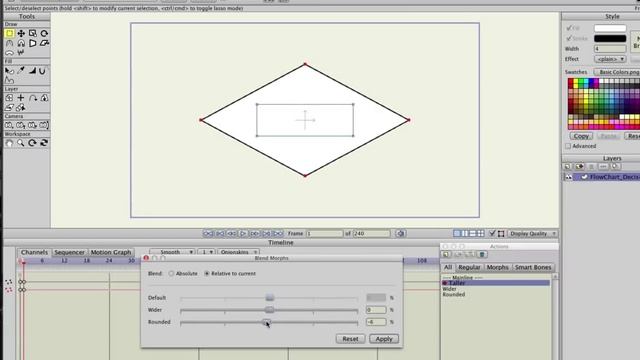
Task: Switch to the Channels tab
Action: coord(34,252)
